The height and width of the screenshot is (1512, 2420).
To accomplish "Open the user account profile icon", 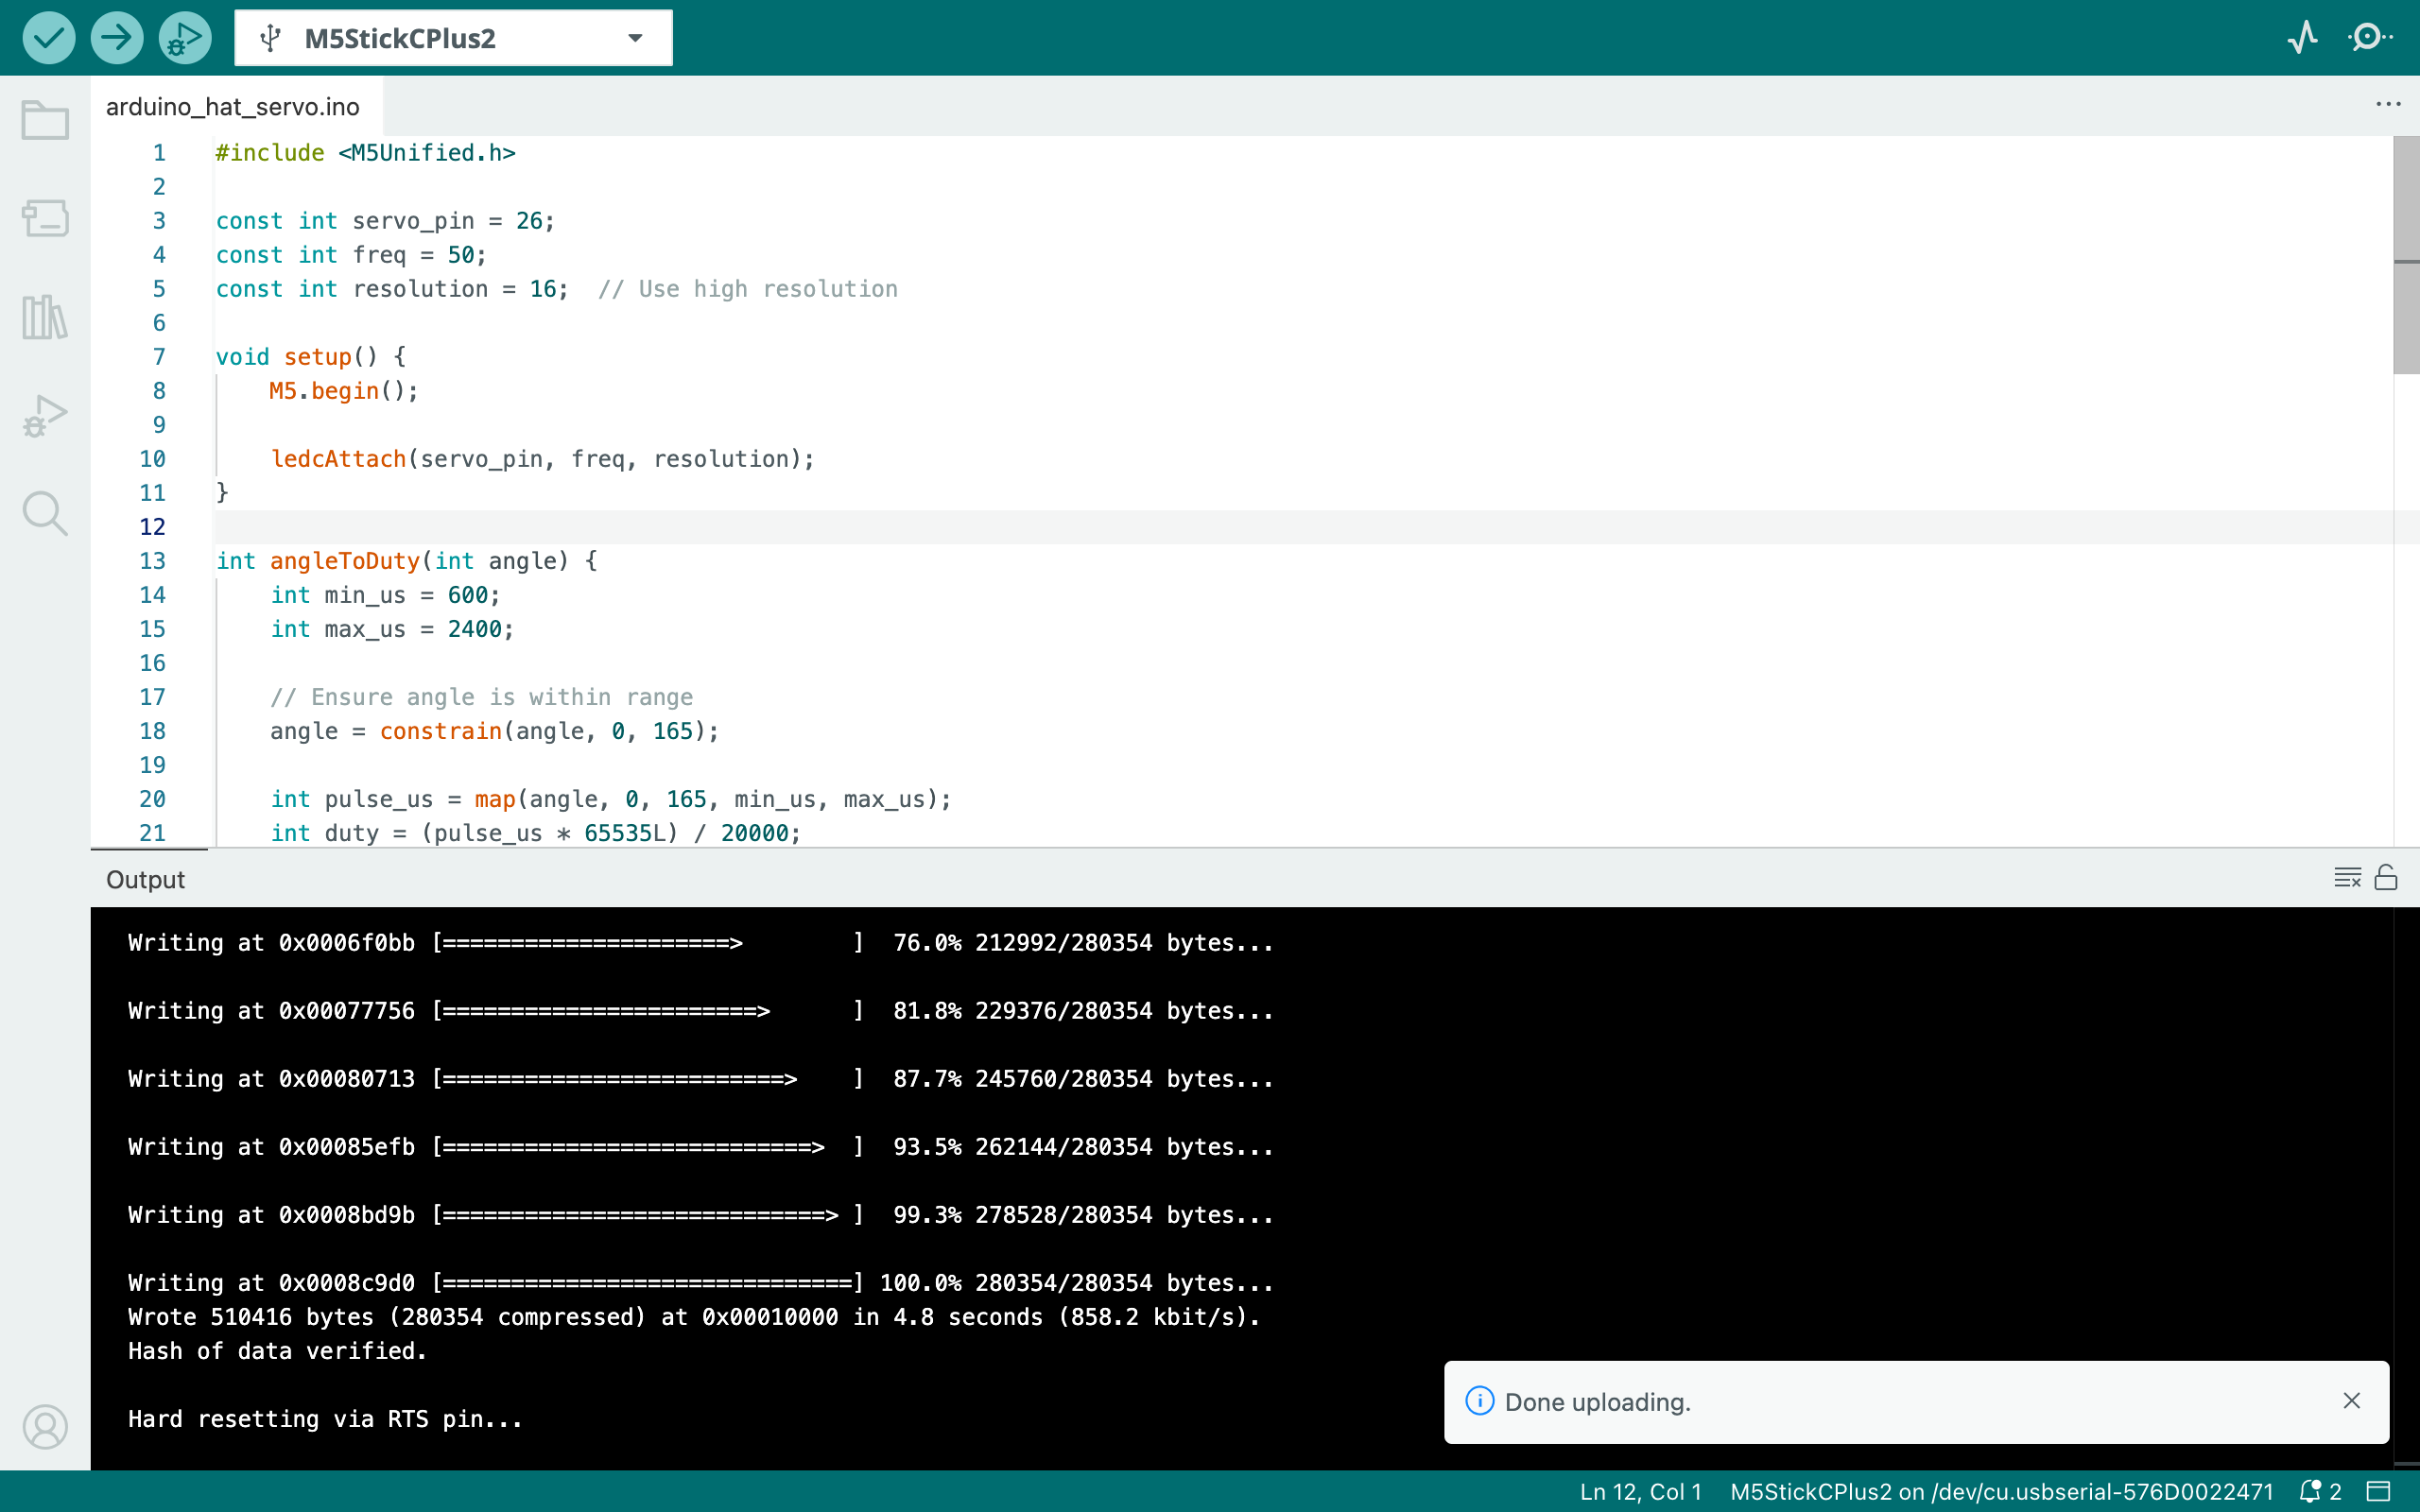I will tap(45, 1427).
